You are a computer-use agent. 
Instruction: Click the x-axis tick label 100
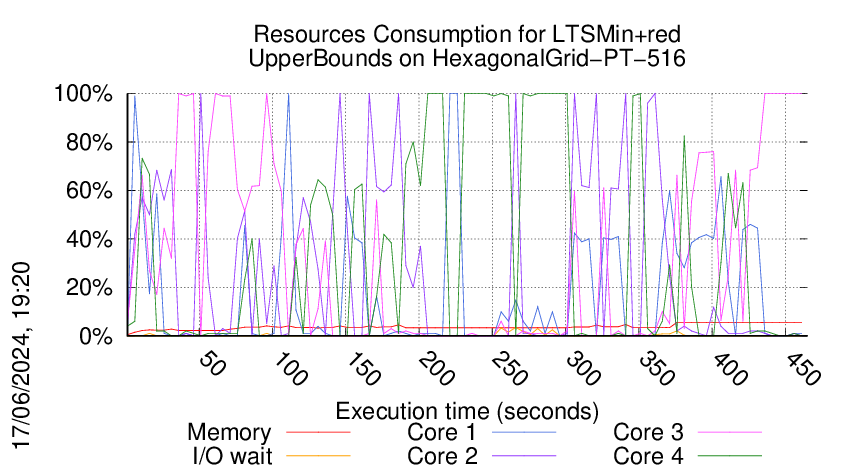pos(290,369)
